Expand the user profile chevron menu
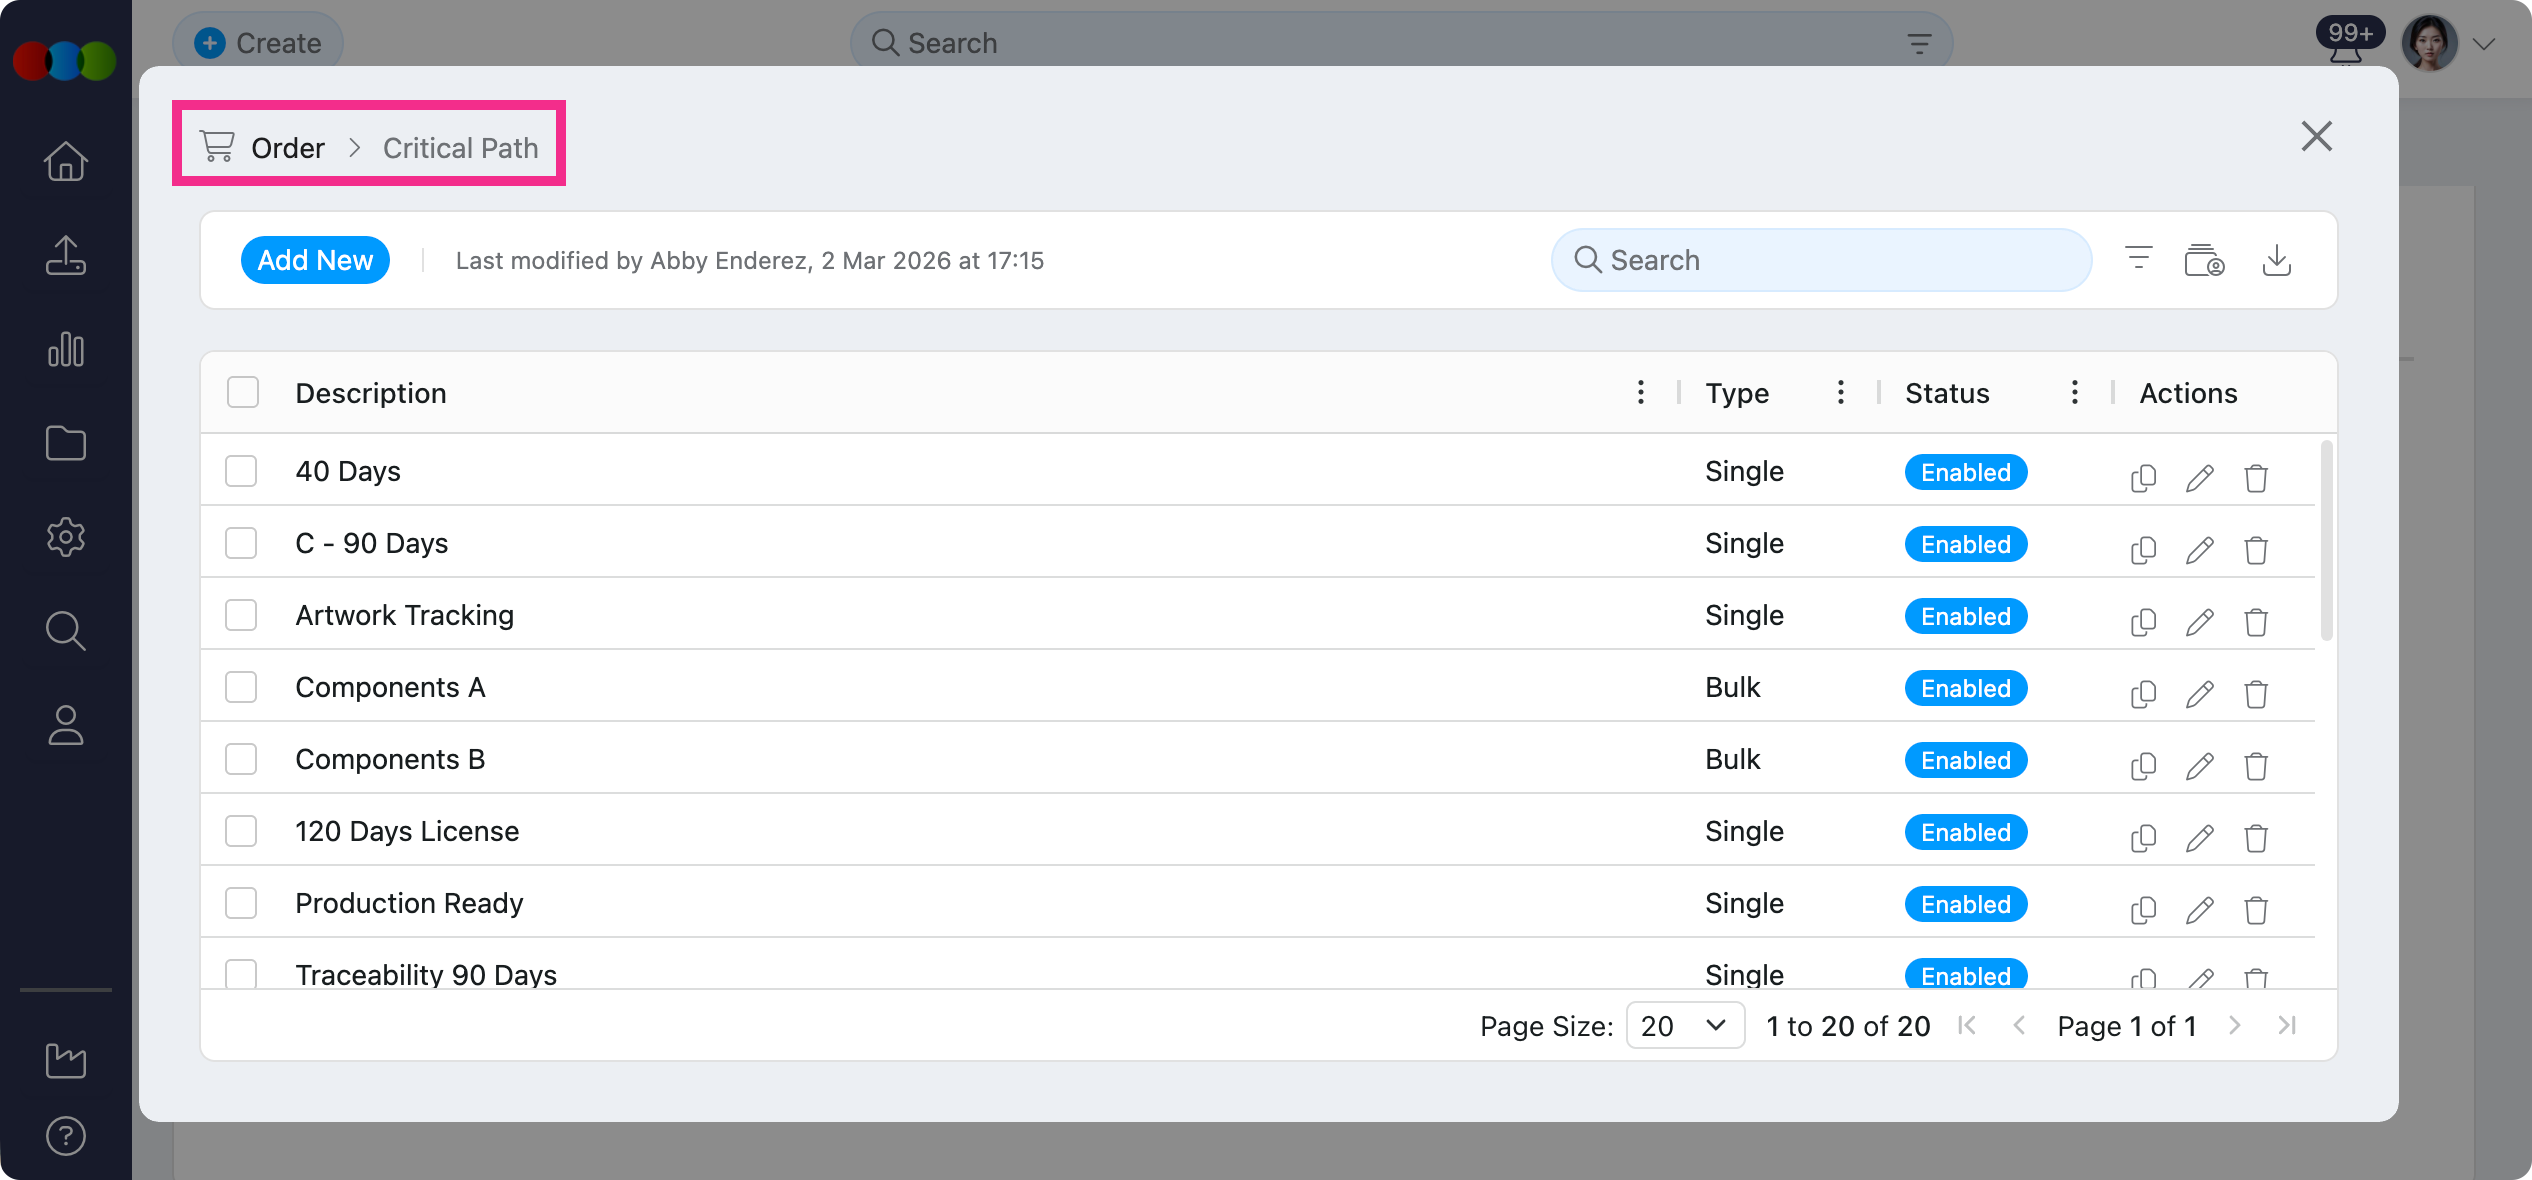This screenshot has width=2532, height=1180. (2485, 44)
